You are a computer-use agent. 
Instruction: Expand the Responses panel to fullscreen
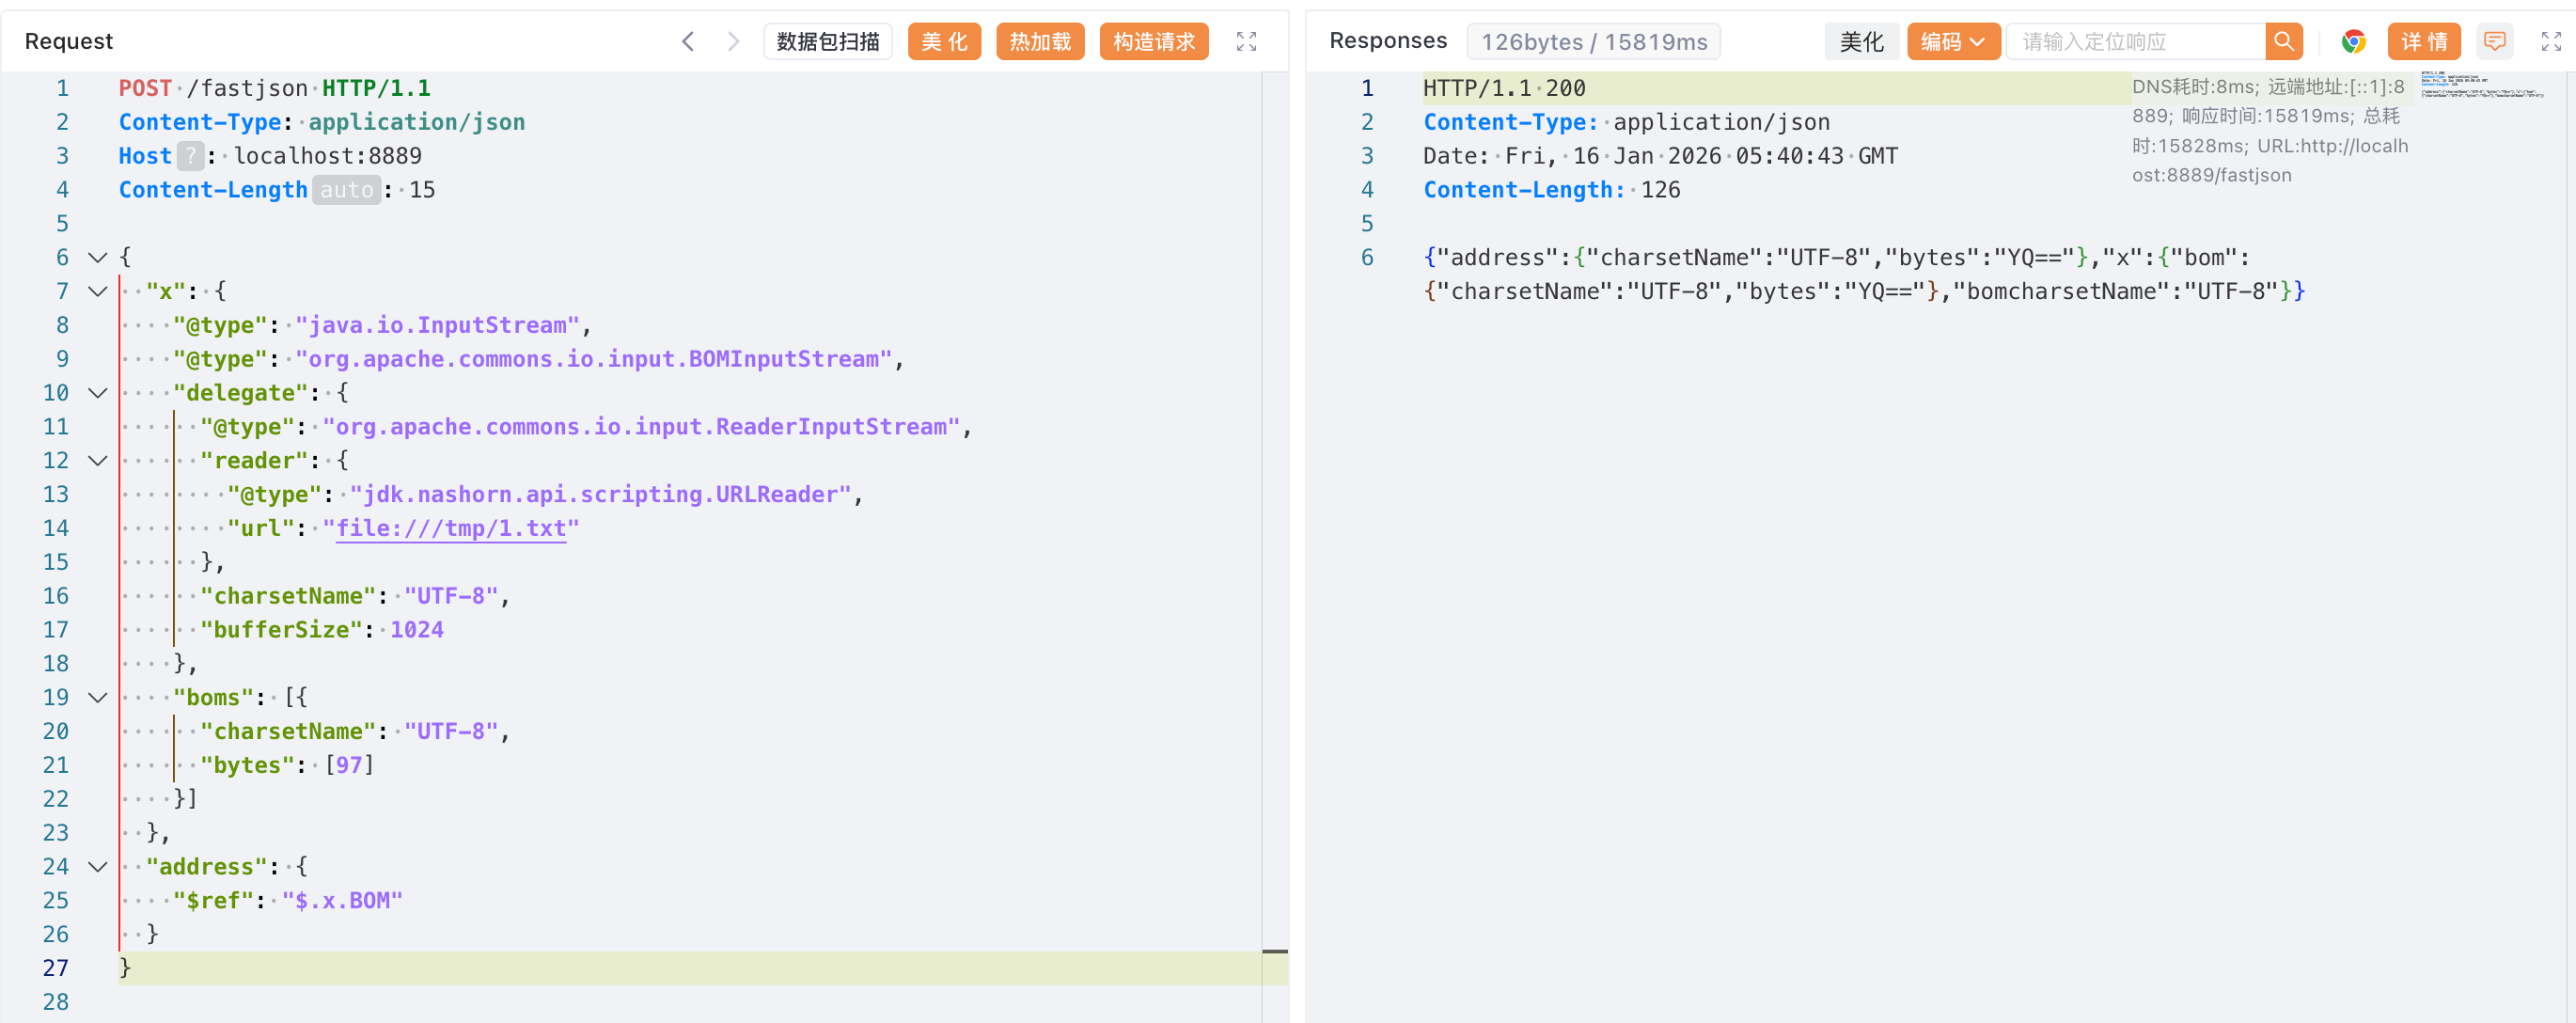point(2550,41)
